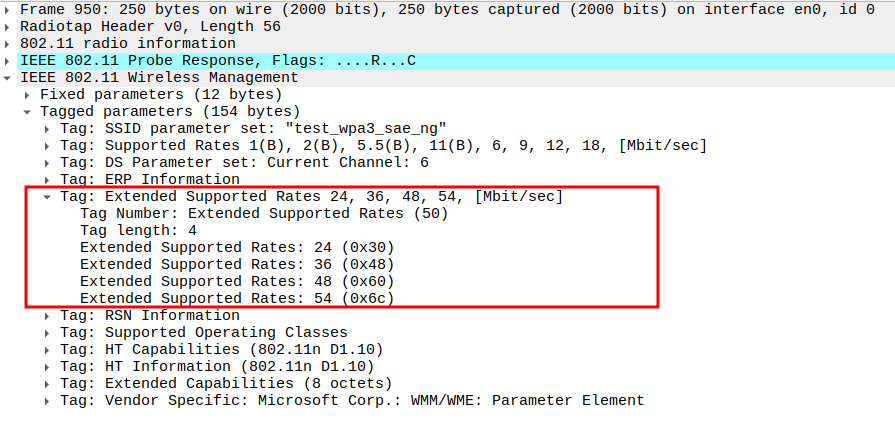Expand the Frame 950 row
This screenshot has height=432, width=895.
click(9, 10)
